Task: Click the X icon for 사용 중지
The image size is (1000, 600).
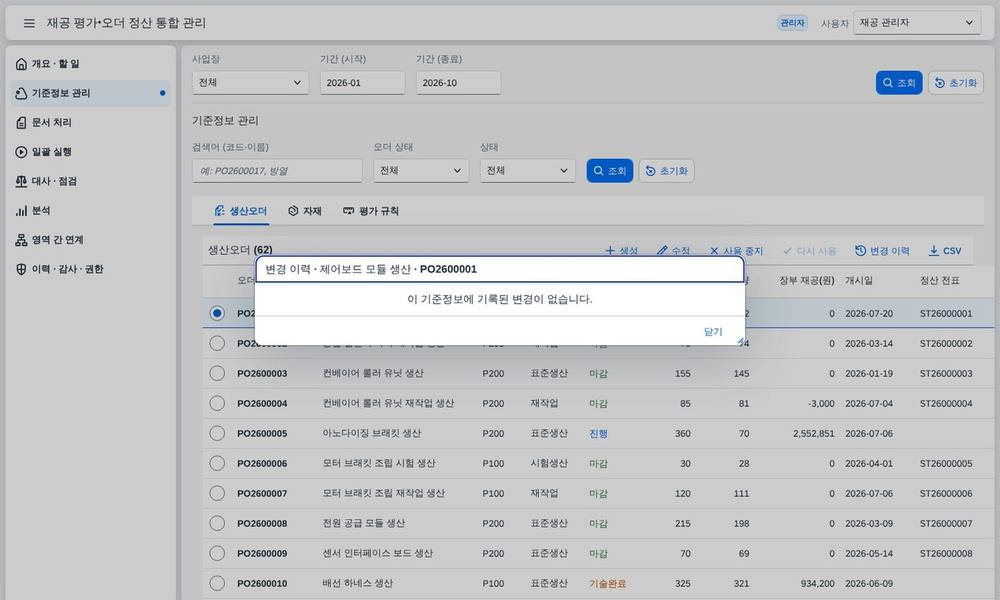Action: click(714, 251)
